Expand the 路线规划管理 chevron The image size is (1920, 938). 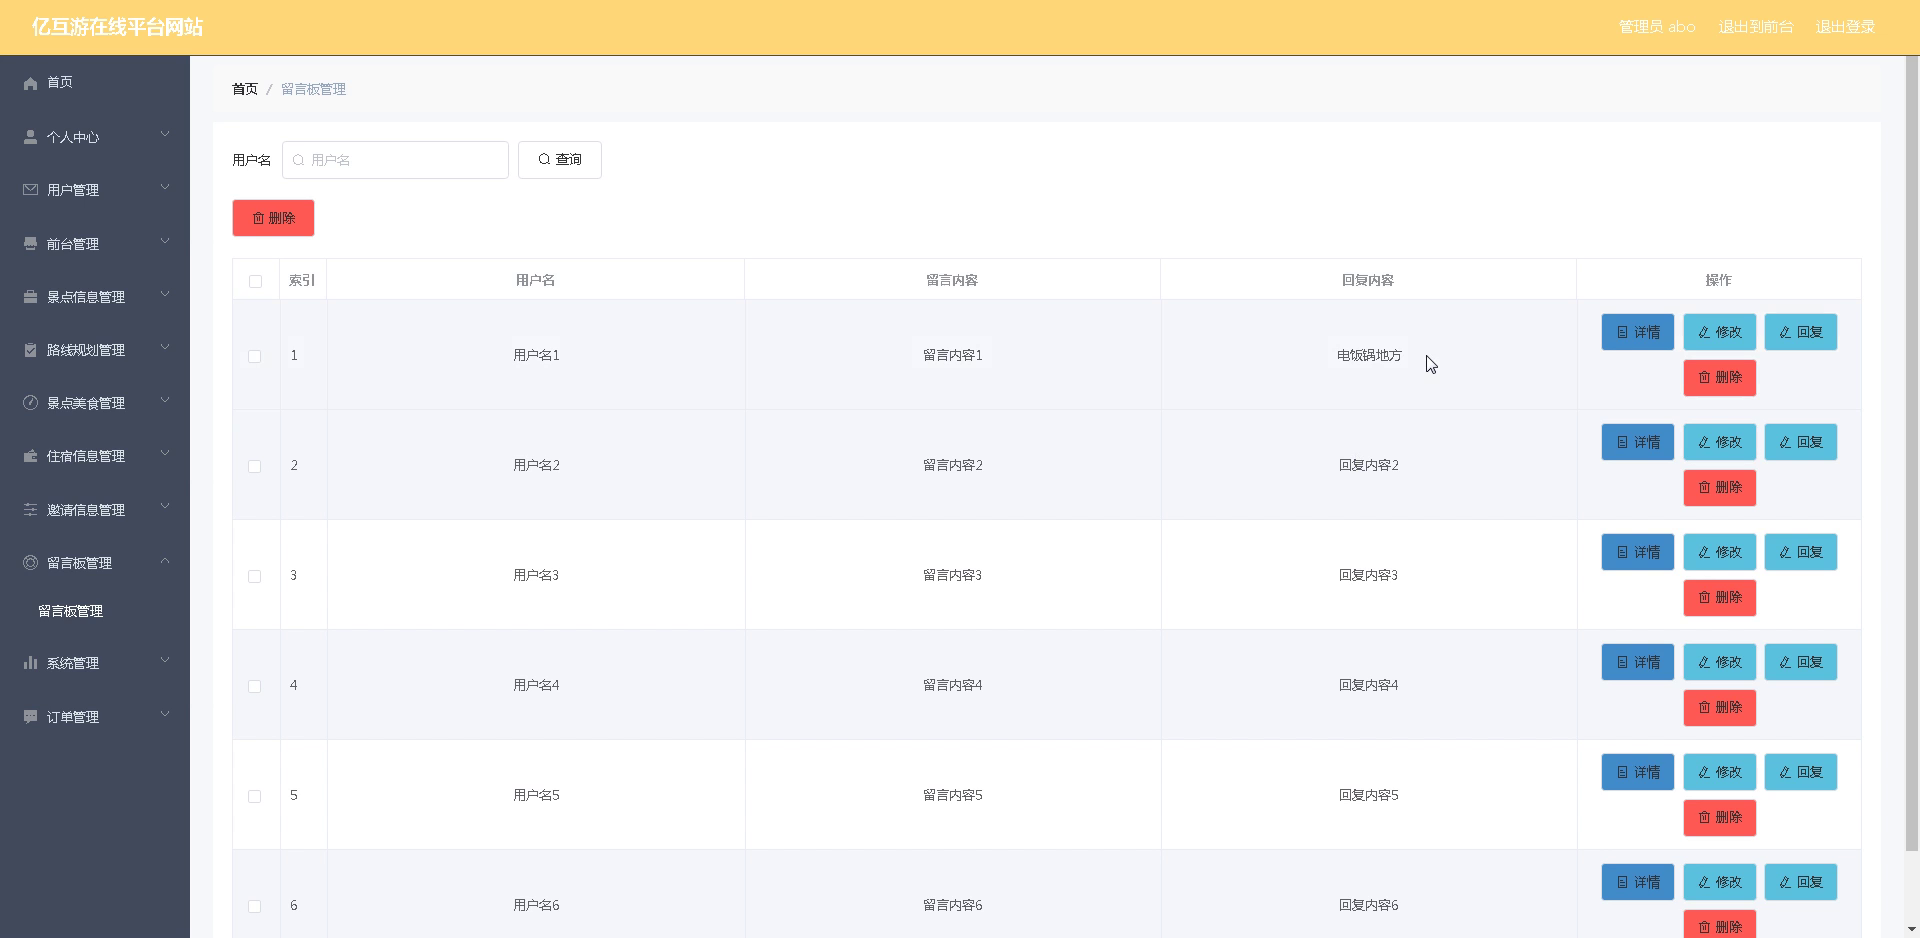point(165,348)
